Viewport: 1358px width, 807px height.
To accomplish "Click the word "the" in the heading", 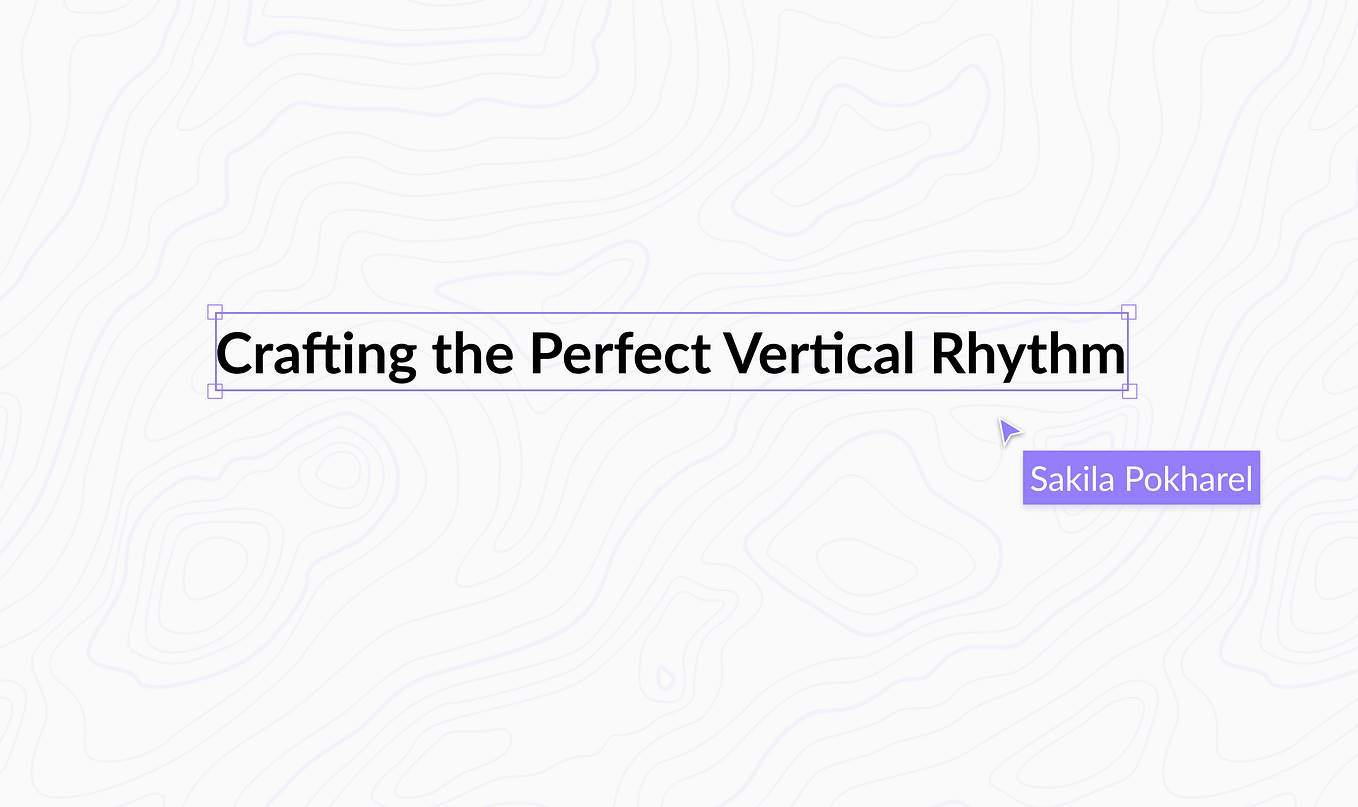I will pyautogui.click(x=474, y=353).
